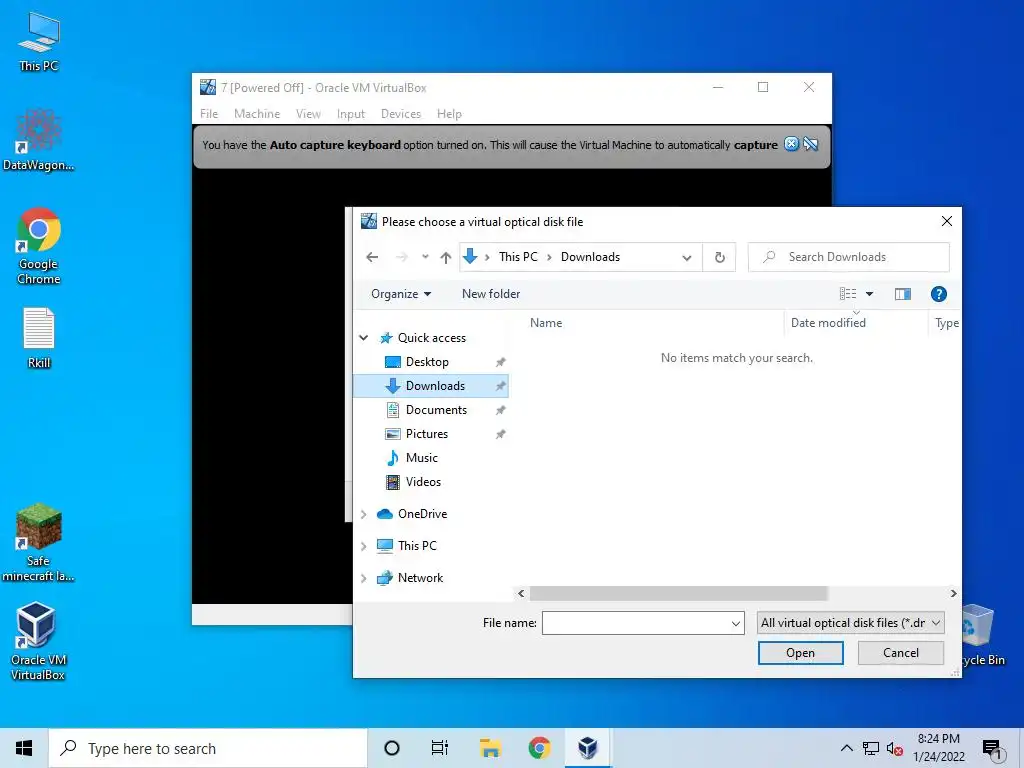Viewport: 1024px width, 768px height.
Task: Refresh the Downloads folder view
Action: point(720,257)
